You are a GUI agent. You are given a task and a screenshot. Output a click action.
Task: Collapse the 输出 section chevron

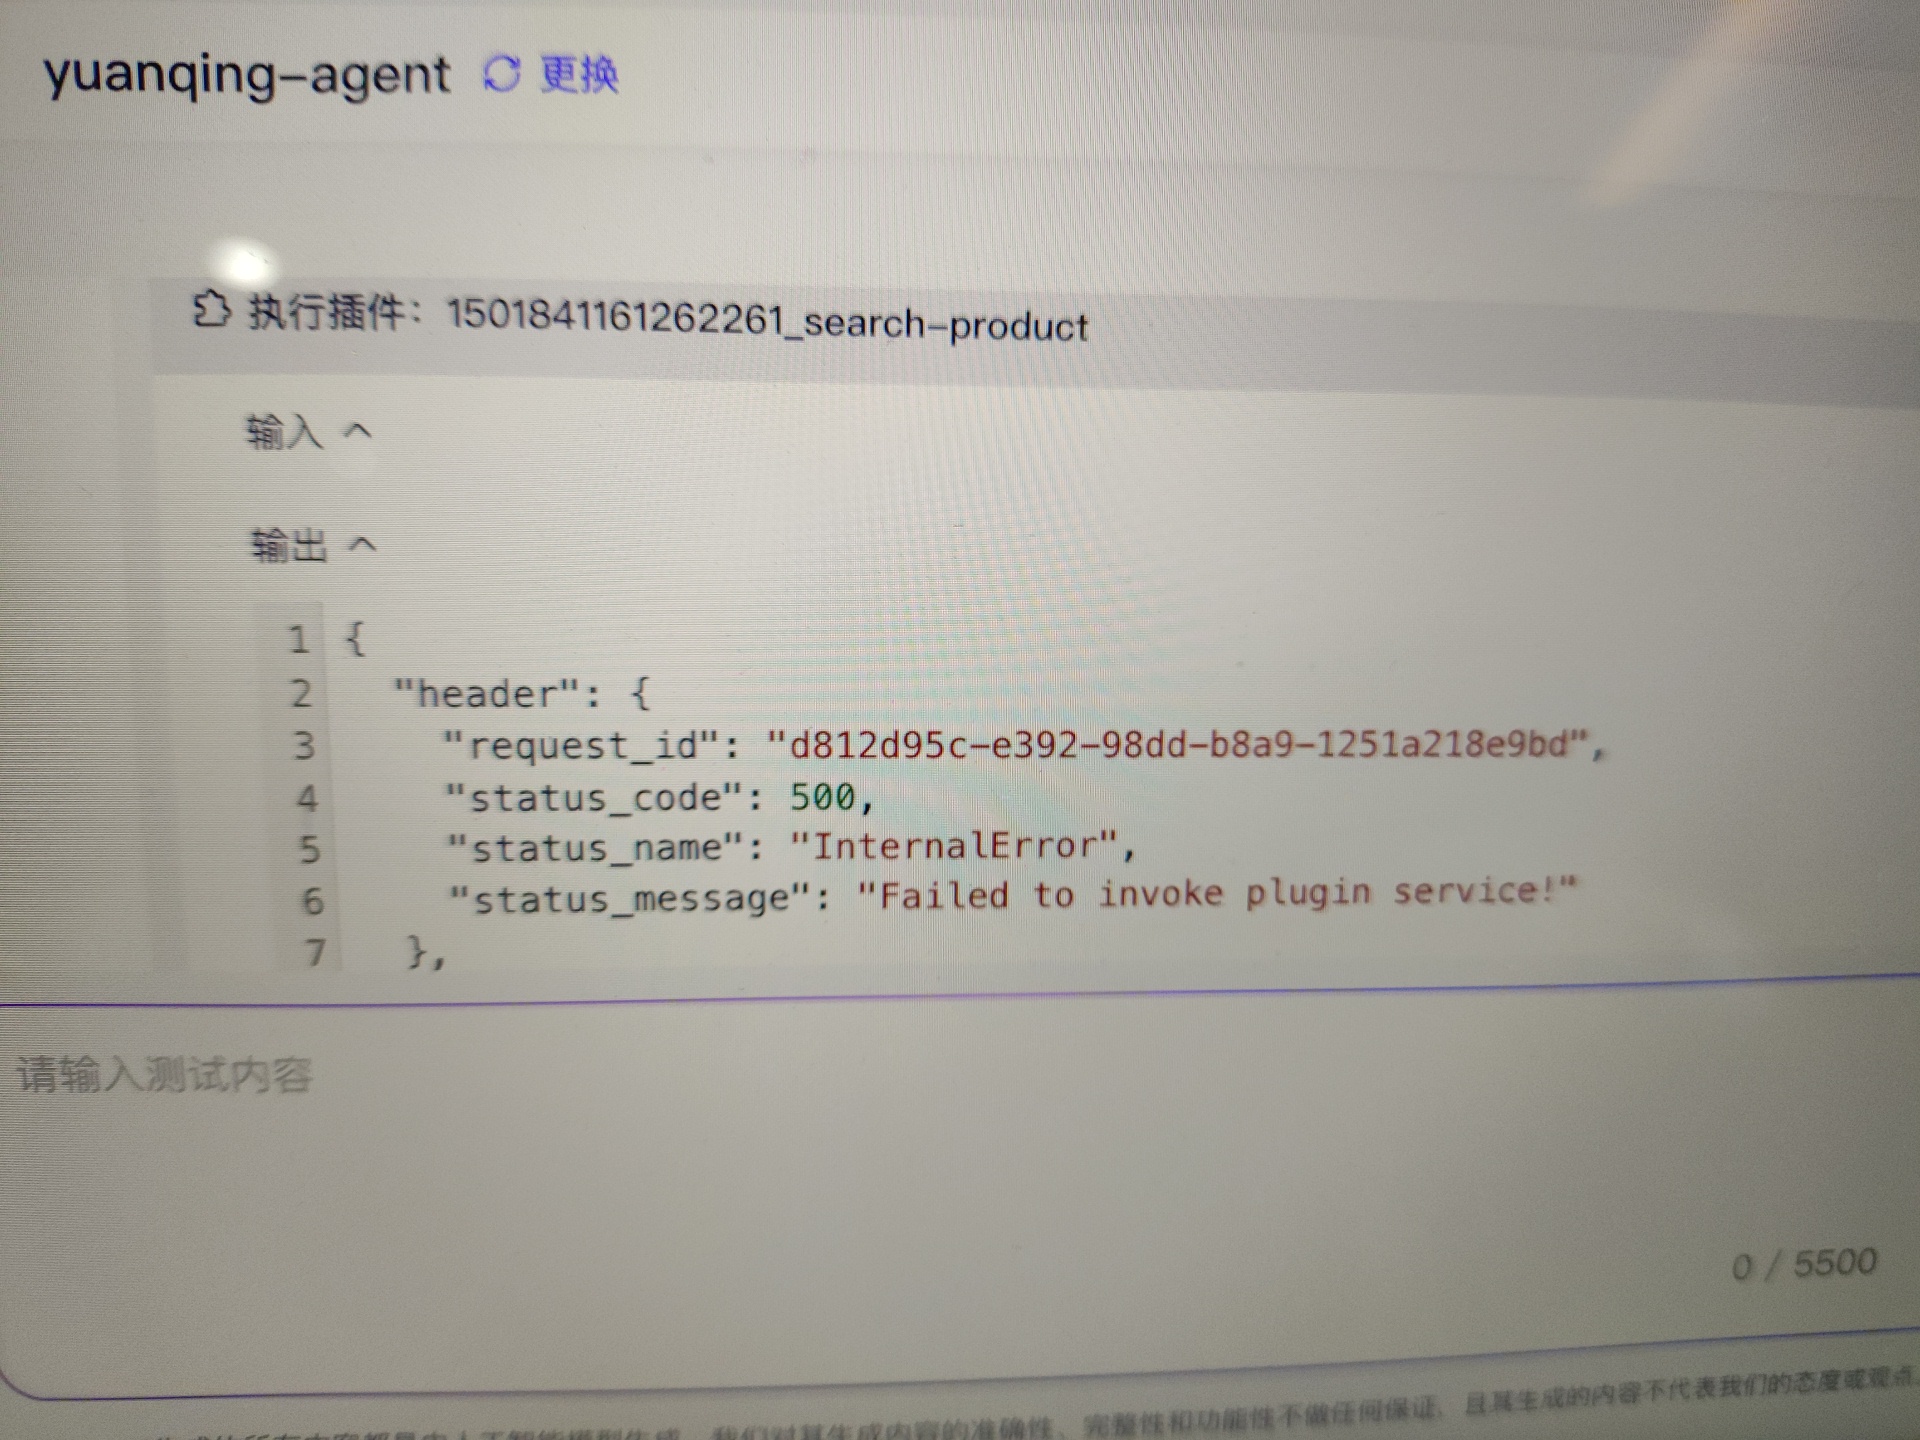click(x=362, y=545)
